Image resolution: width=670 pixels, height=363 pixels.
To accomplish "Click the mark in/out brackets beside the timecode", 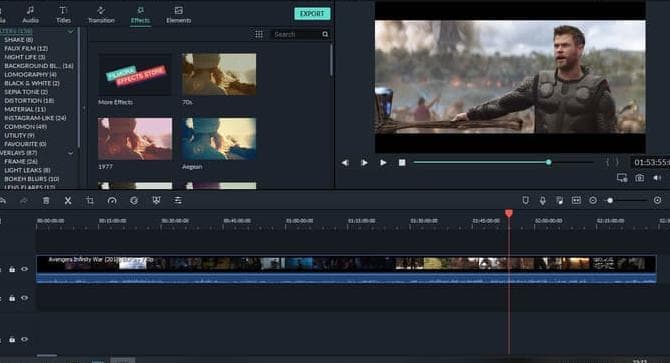I will pyautogui.click(x=612, y=162).
